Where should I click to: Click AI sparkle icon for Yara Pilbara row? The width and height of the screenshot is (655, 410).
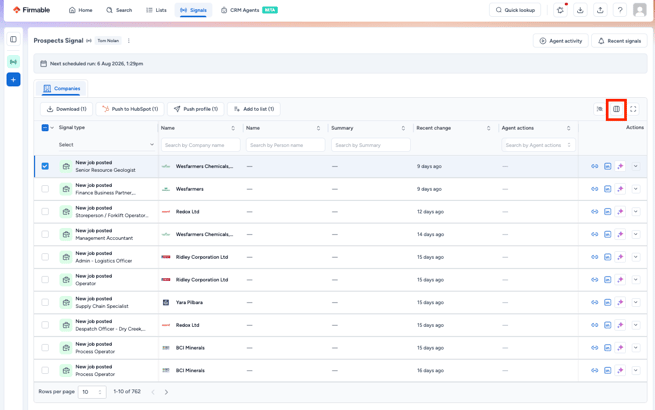[x=620, y=302]
